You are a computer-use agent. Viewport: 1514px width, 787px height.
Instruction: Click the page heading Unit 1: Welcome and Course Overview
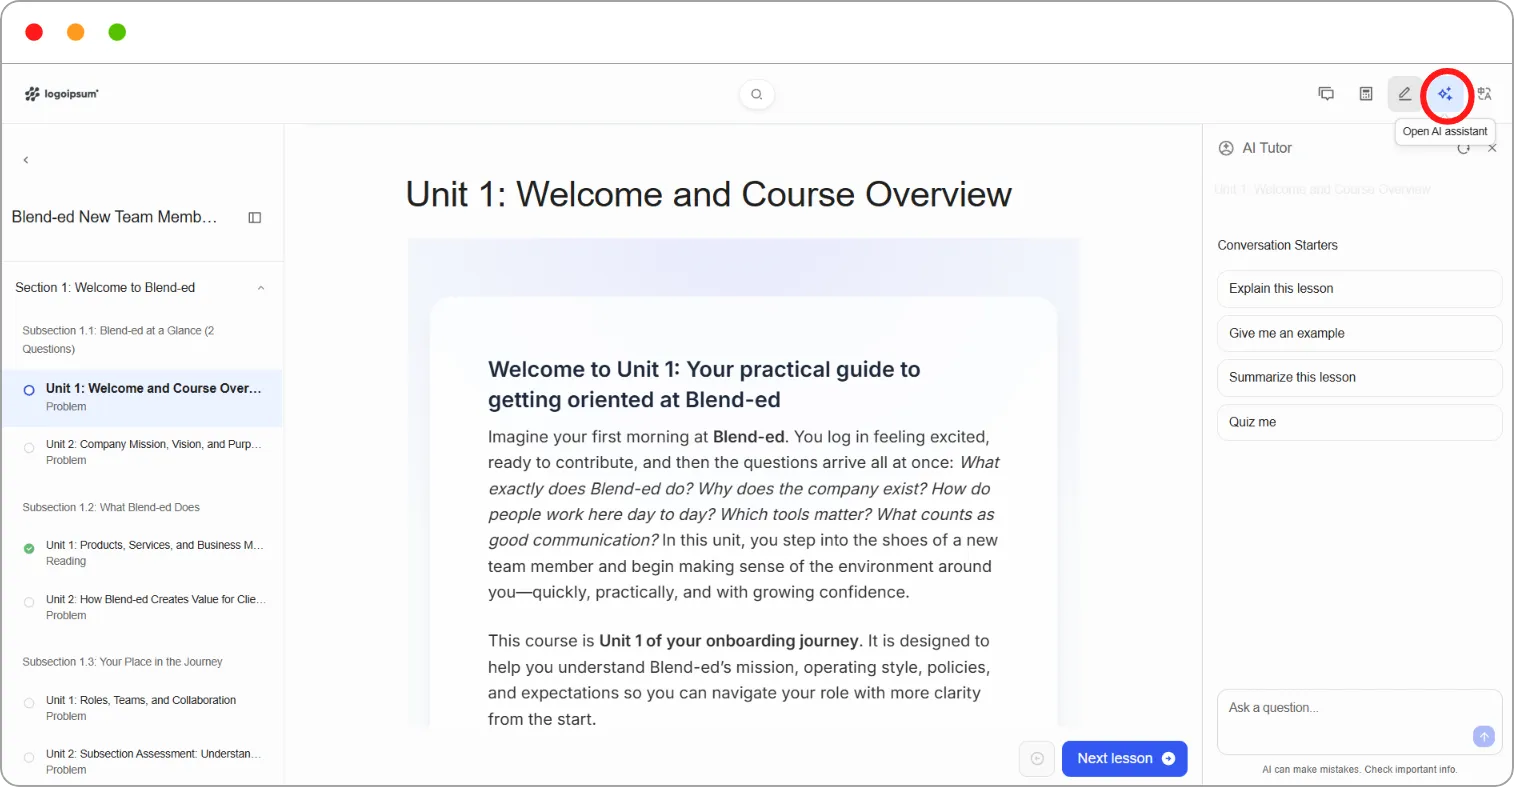point(708,194)
